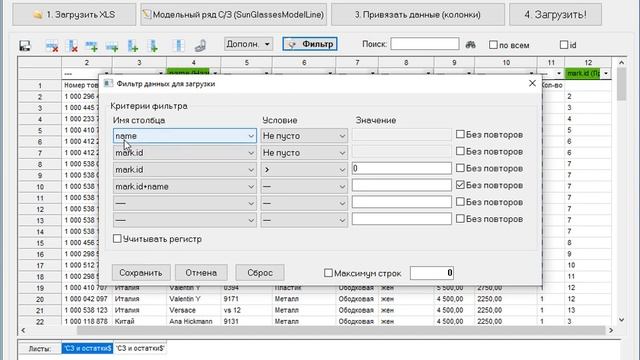
Task: Click the Ana Hickmann cell
Action: [193, 321]
